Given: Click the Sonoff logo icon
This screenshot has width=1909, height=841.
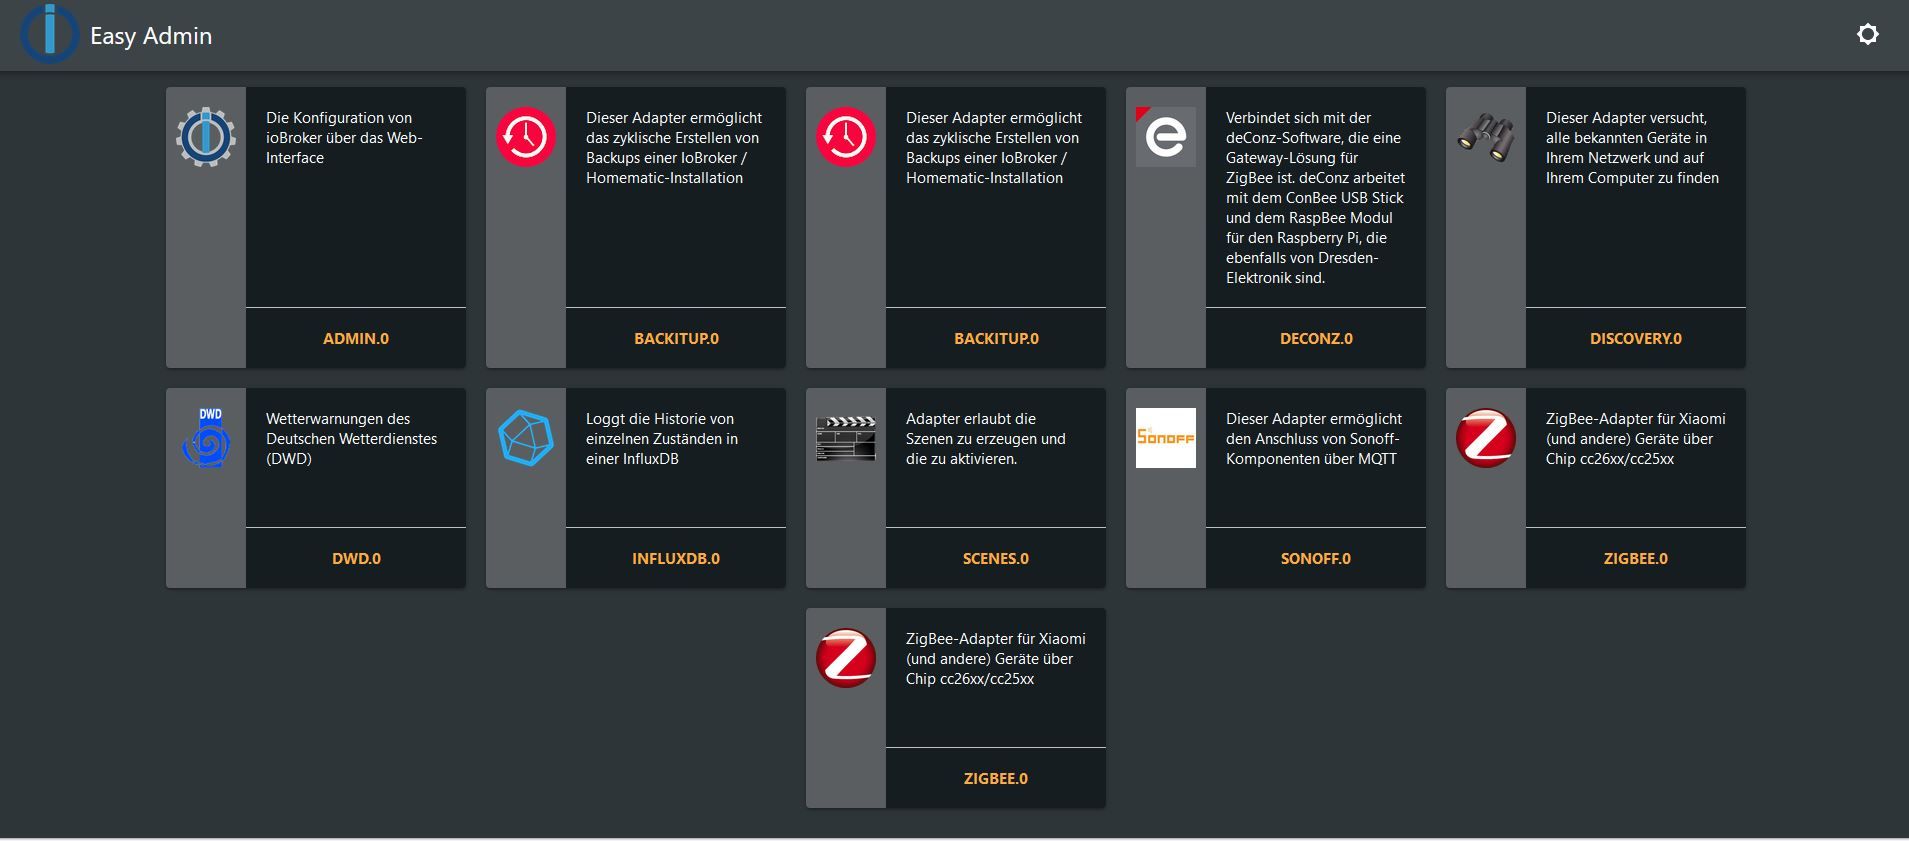Looking at the screenshot, I should [x=1166, y=438].
